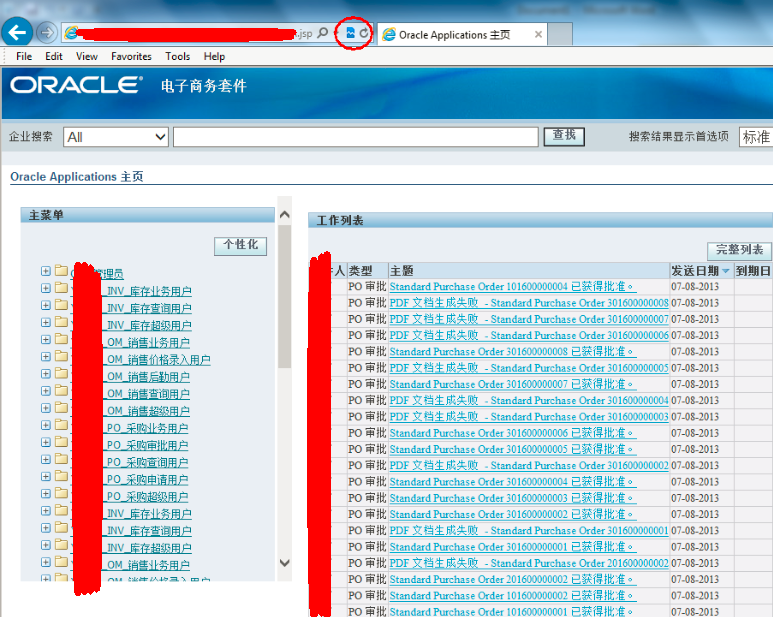Click the 查找 search button

pos(564,136)
